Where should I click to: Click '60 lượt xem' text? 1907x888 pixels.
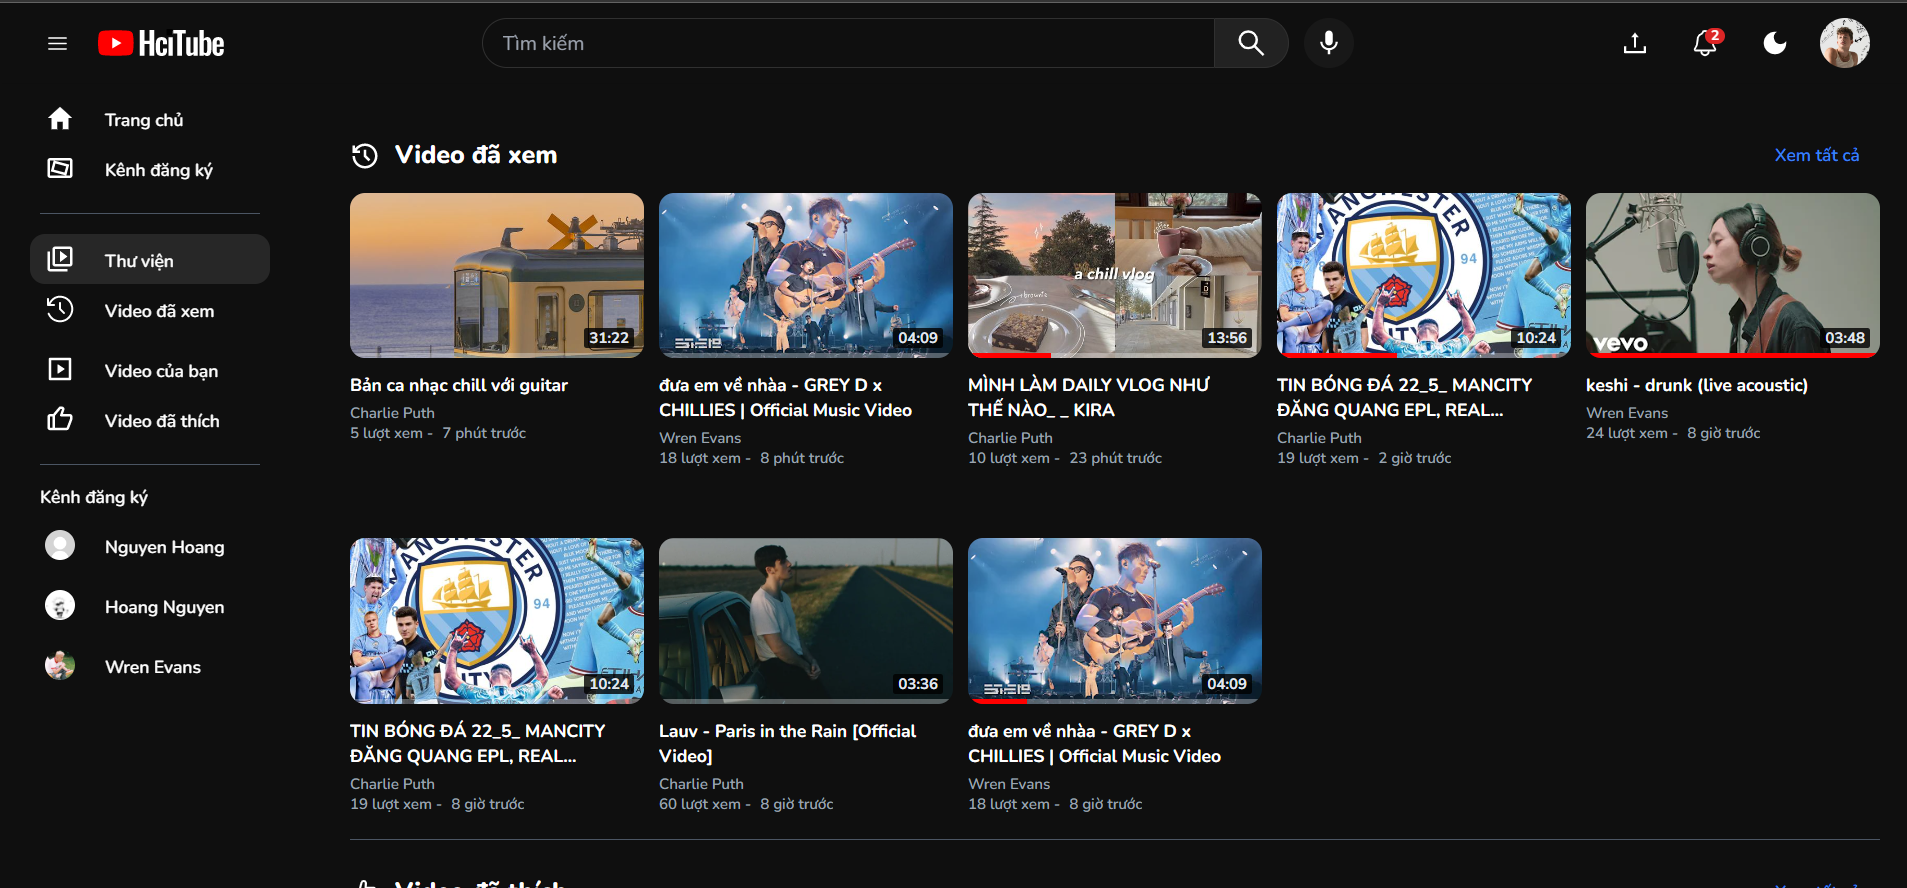(700, 804)
